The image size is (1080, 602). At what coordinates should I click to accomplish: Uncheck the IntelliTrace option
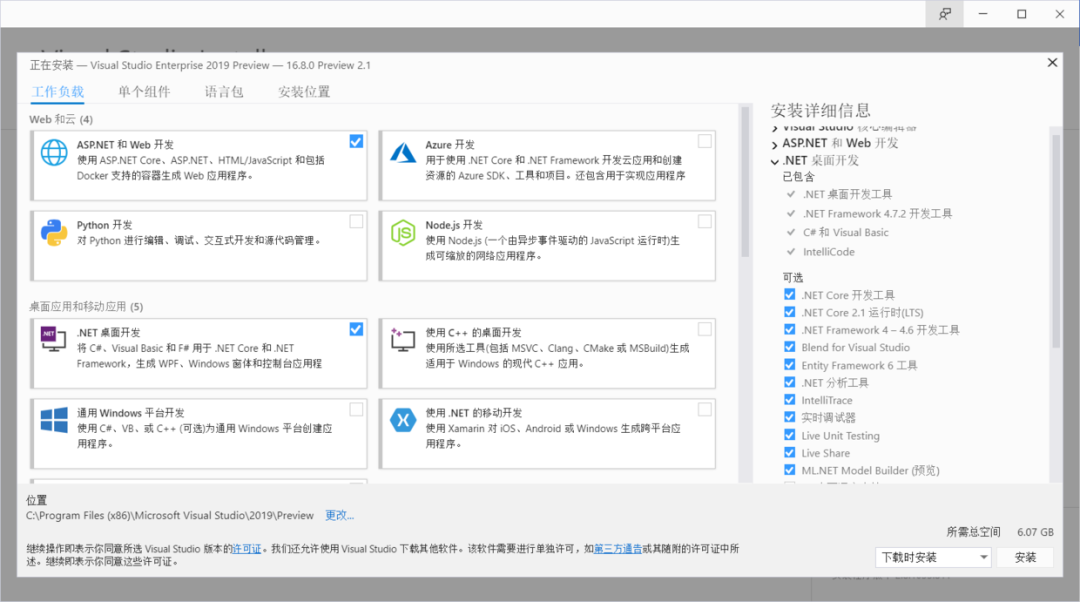[789, 400]
